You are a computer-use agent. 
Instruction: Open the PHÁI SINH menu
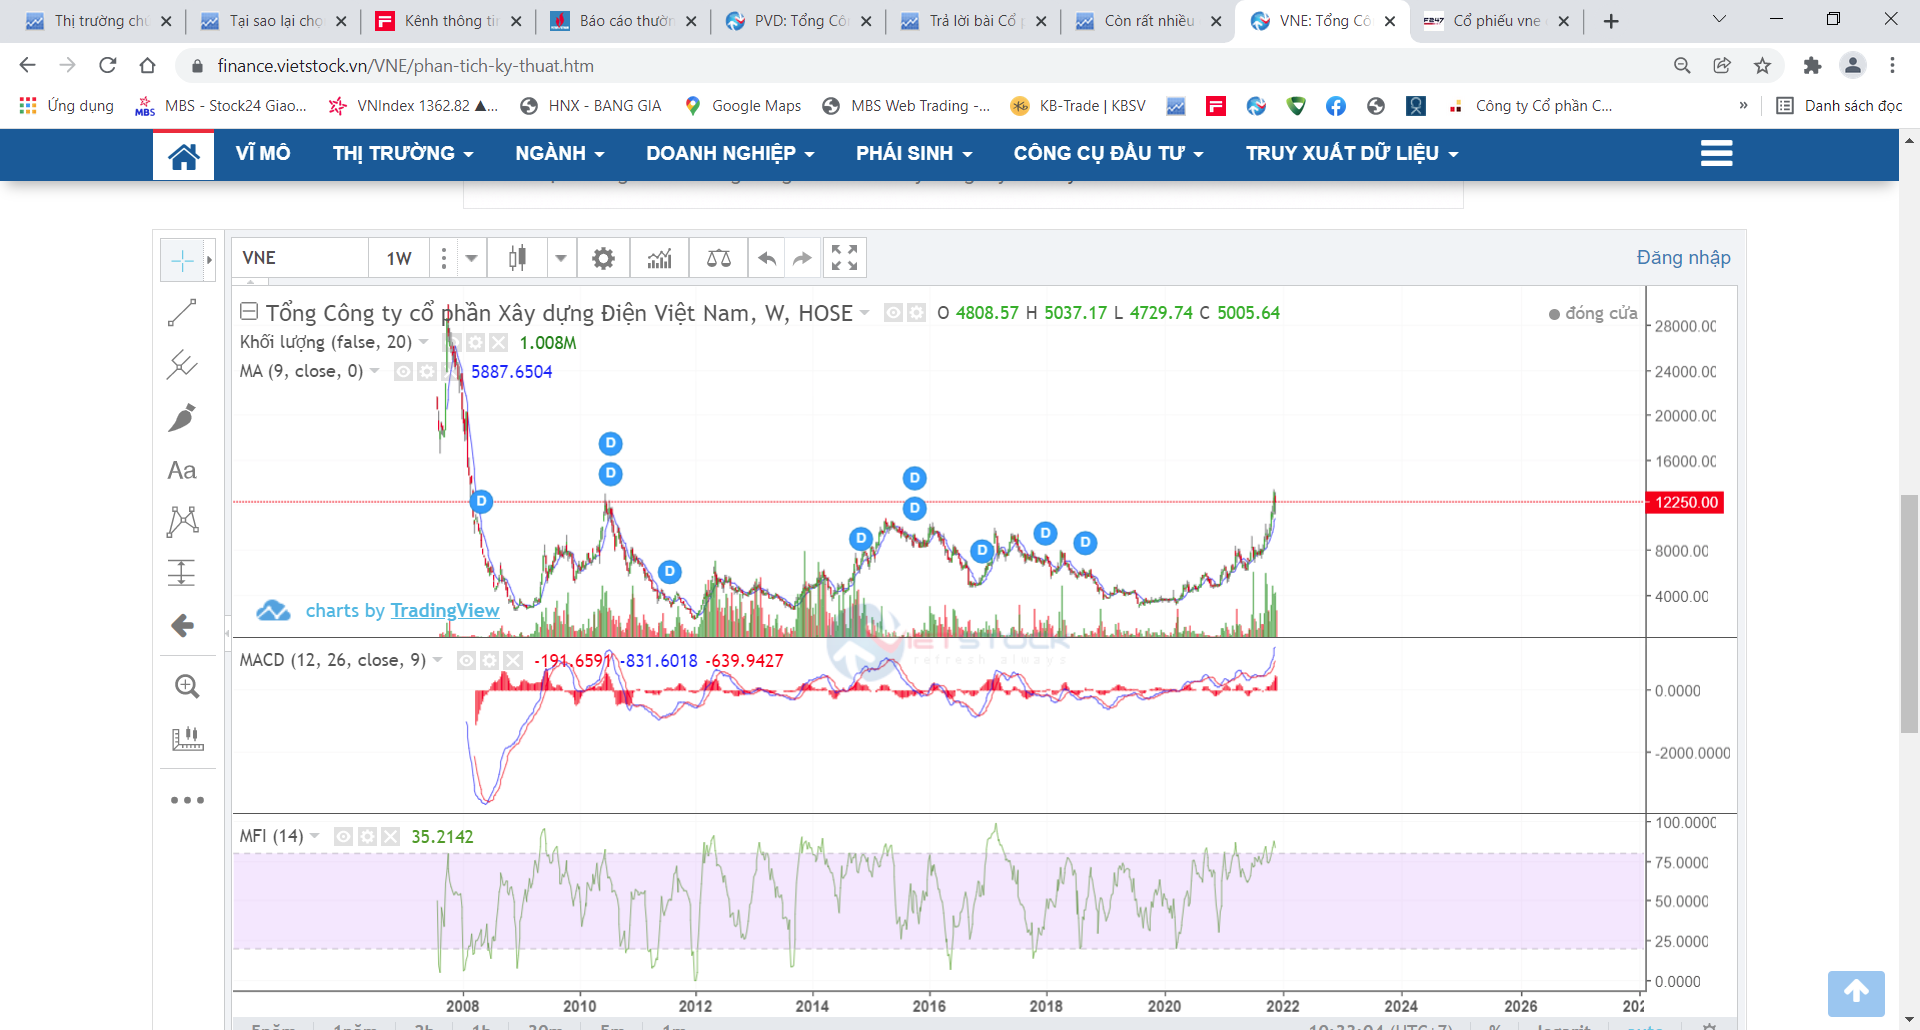point(914,153)
